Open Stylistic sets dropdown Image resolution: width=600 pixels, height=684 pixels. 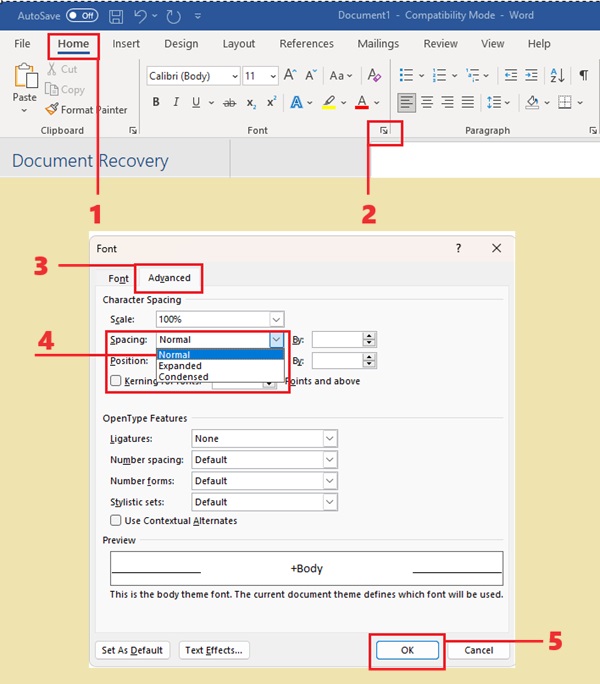pos(329,502)
